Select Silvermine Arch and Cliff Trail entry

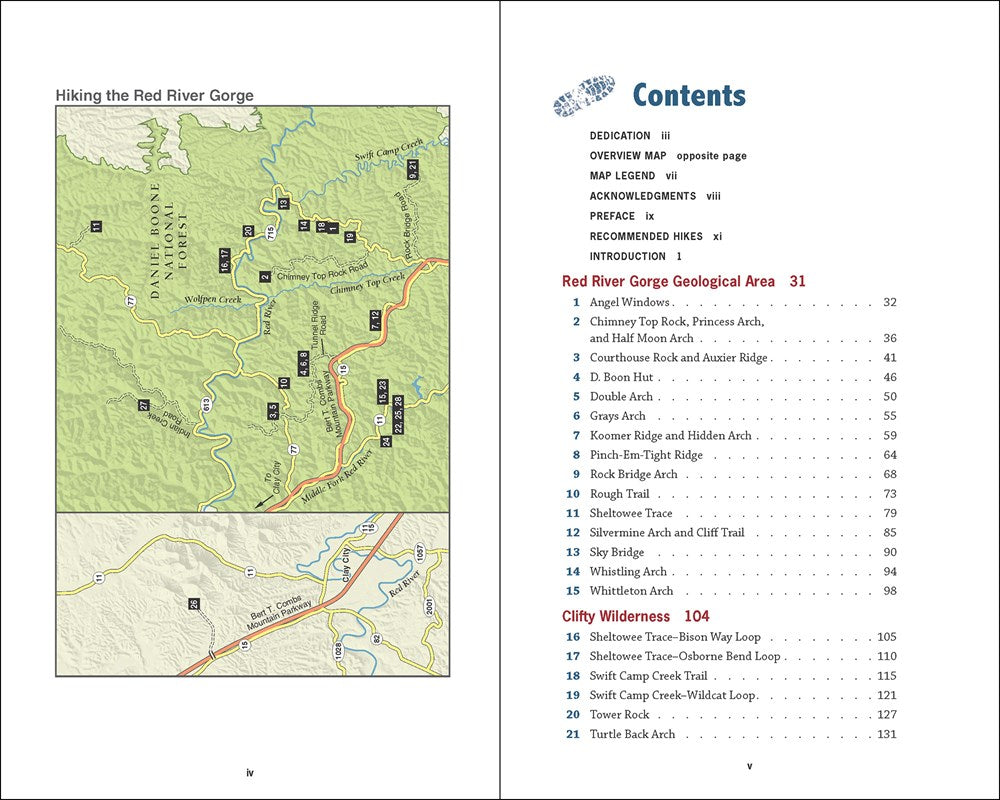pos(731,533)
